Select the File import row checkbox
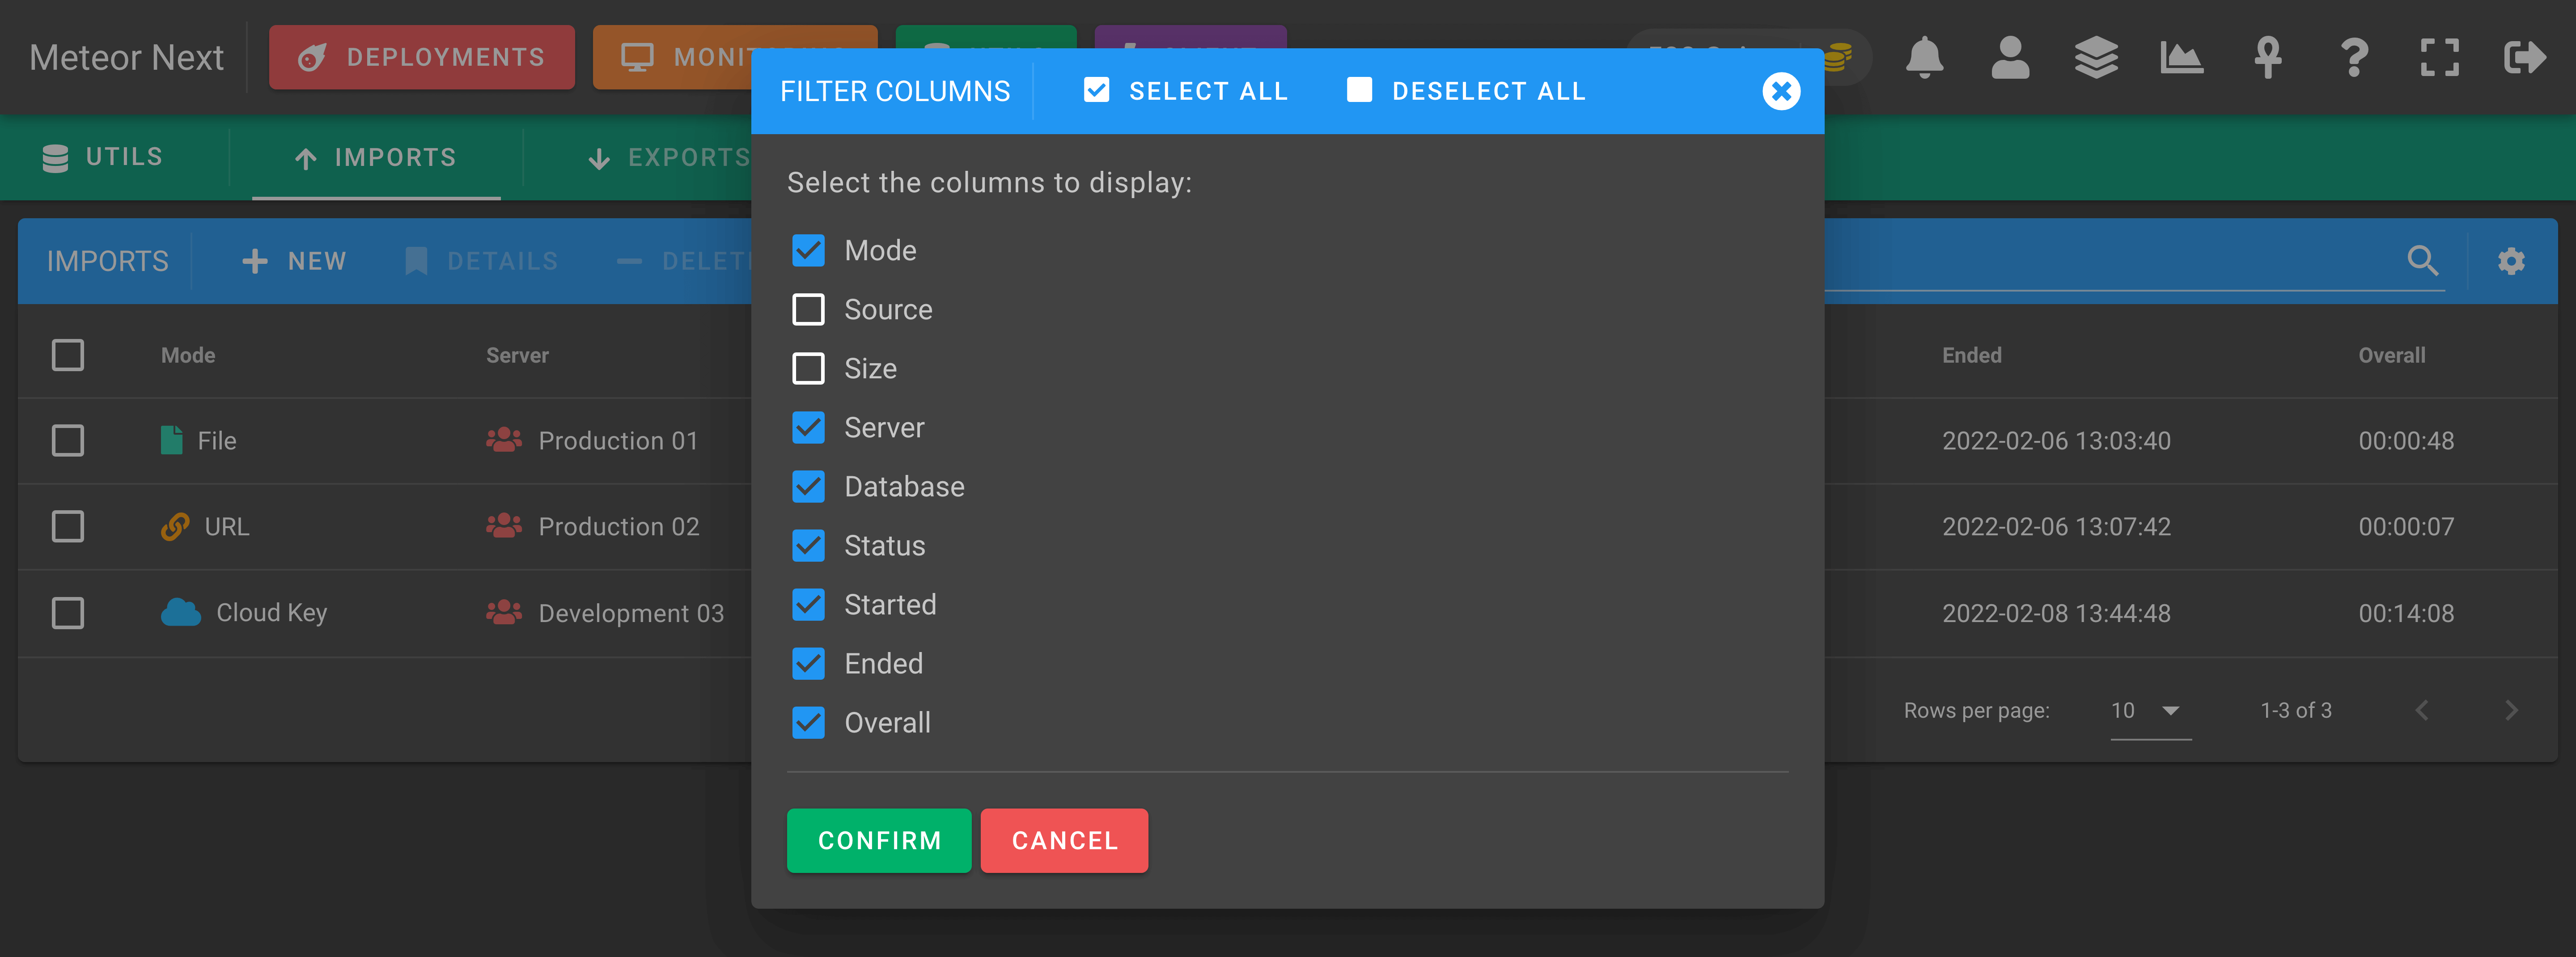 click(x=67, y=440)
